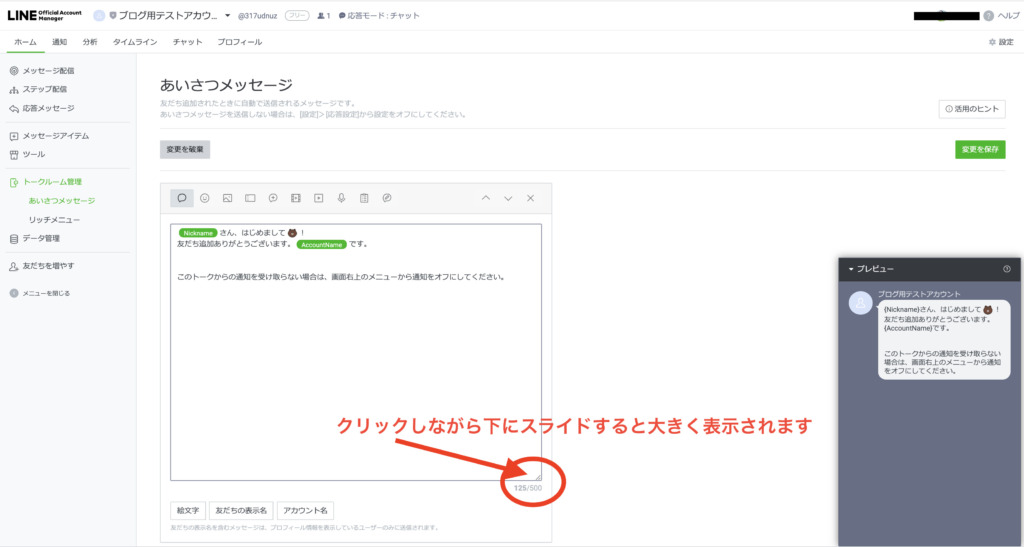Select the sticker (smiley) message icon
The width and height of the screenshot is (1024, 547).
[205, 198]
